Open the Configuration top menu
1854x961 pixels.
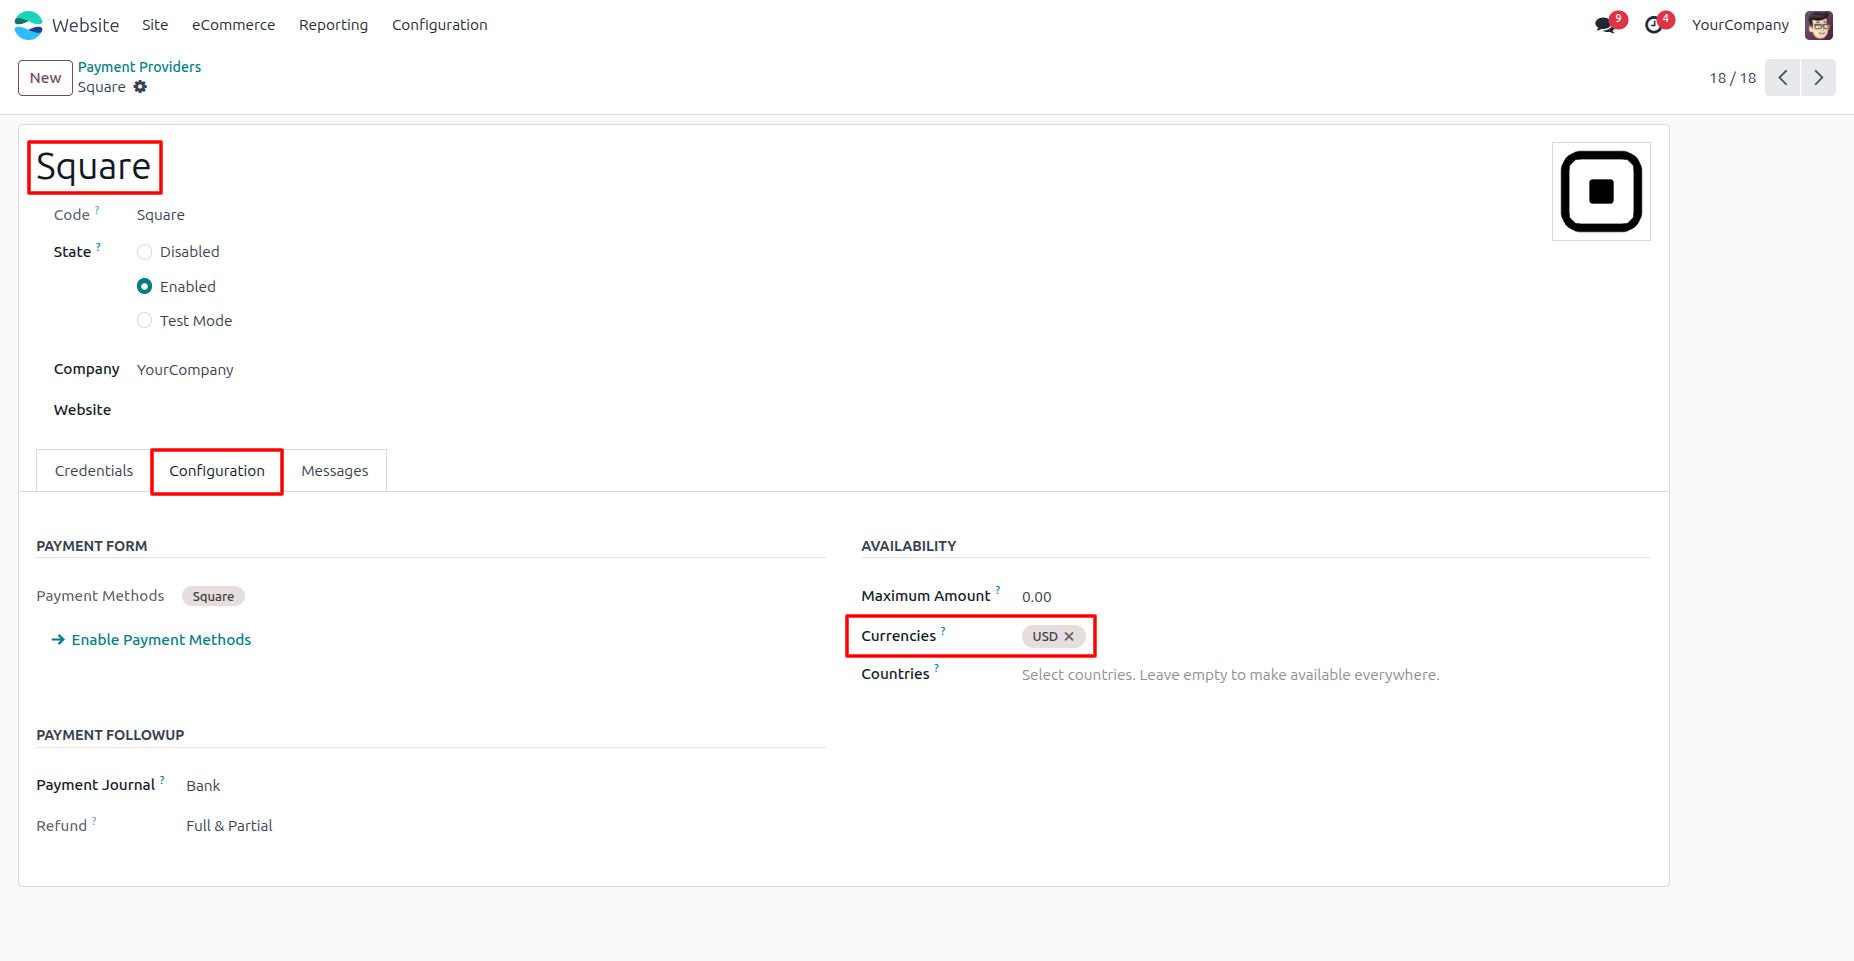(440, 25)
